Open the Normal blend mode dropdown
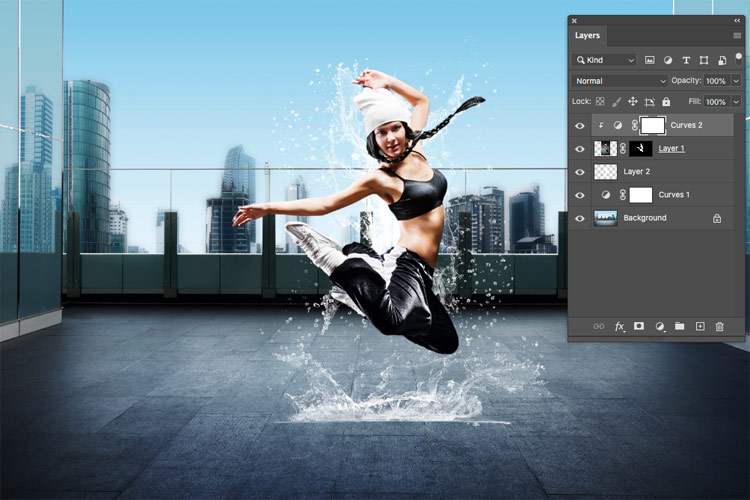This screenshot has height=500, width=750. coord(620,81)
